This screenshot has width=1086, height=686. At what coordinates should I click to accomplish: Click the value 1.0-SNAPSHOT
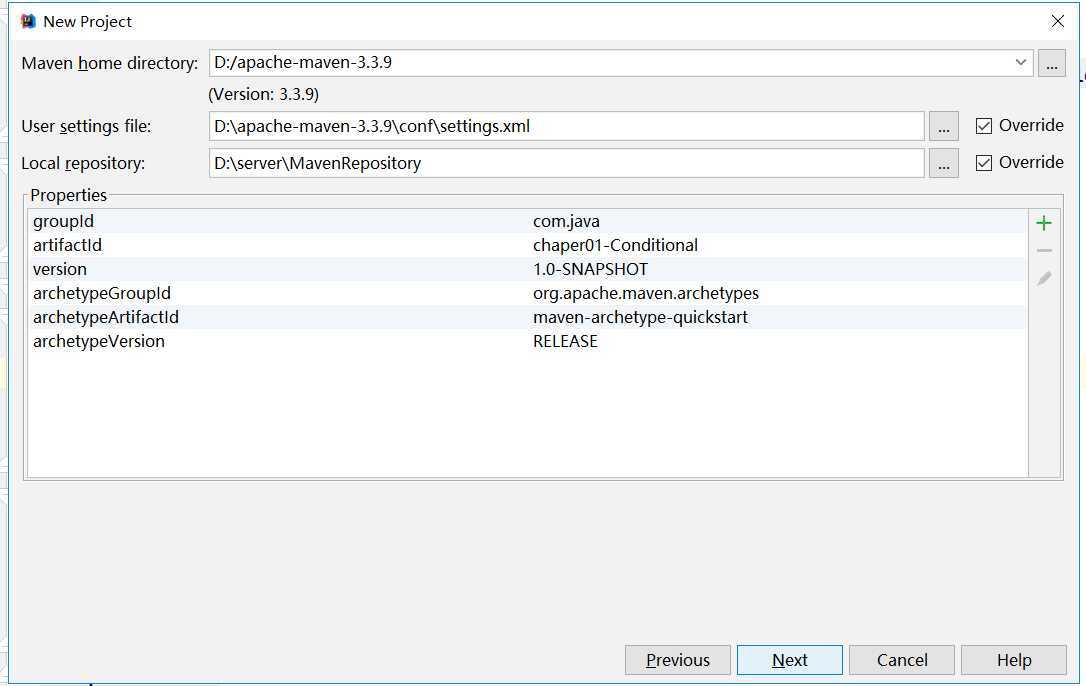pos(591,270)
